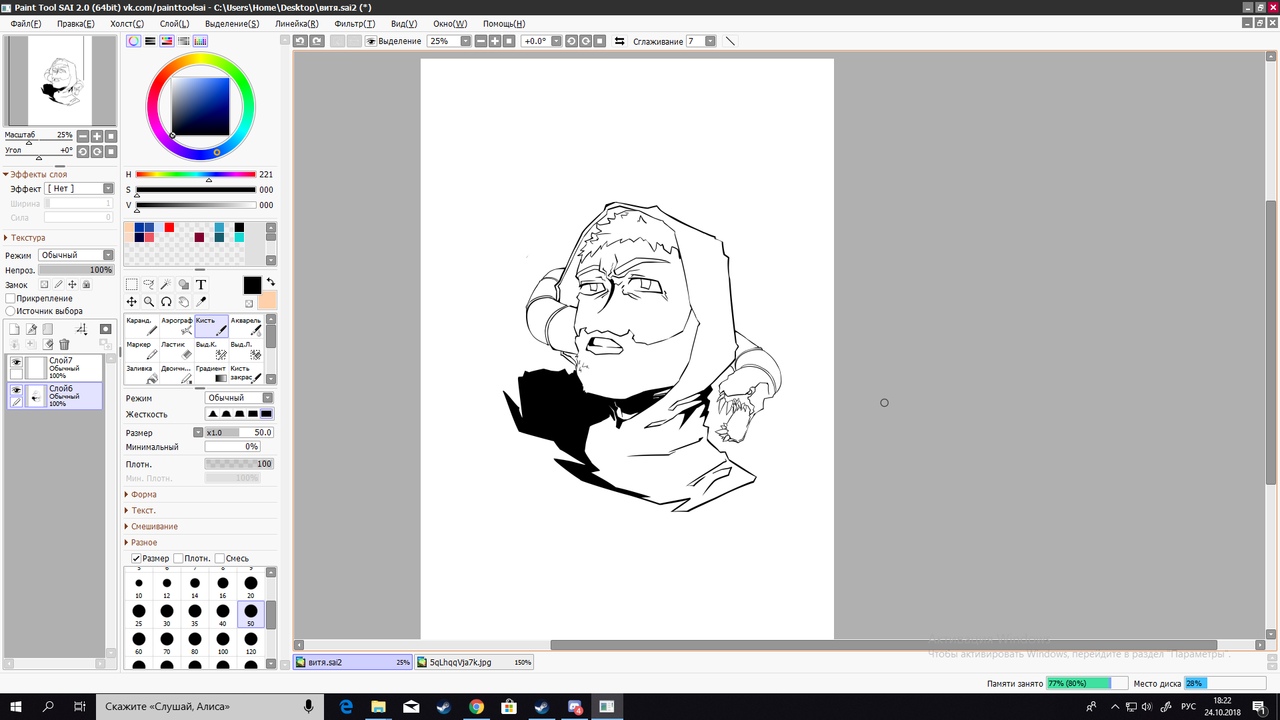Image resolution: width=1280 pixels, height=720 pixels.
Task: Enable the Прикрепление checkbox
Action: tap(11, 298)
